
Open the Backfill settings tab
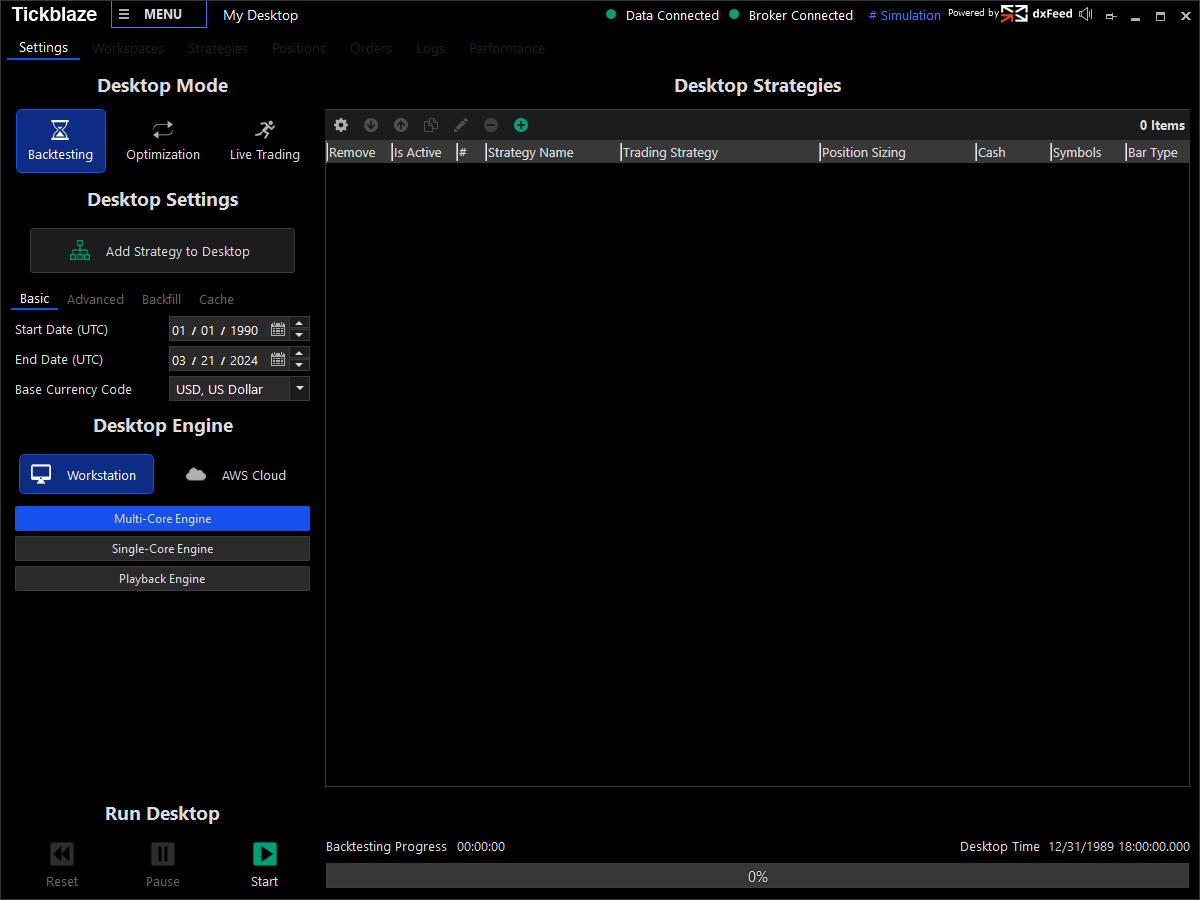coord(161,300)
